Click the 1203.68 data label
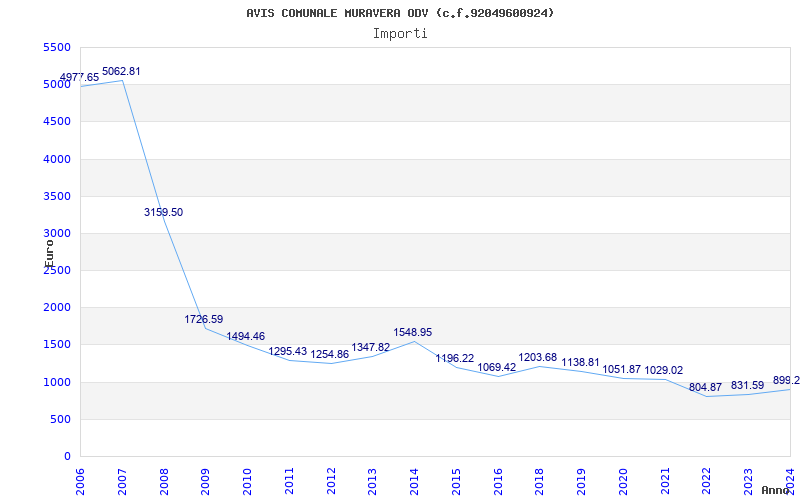This screenshot has height=500, width=800. [x=538, y=357]
